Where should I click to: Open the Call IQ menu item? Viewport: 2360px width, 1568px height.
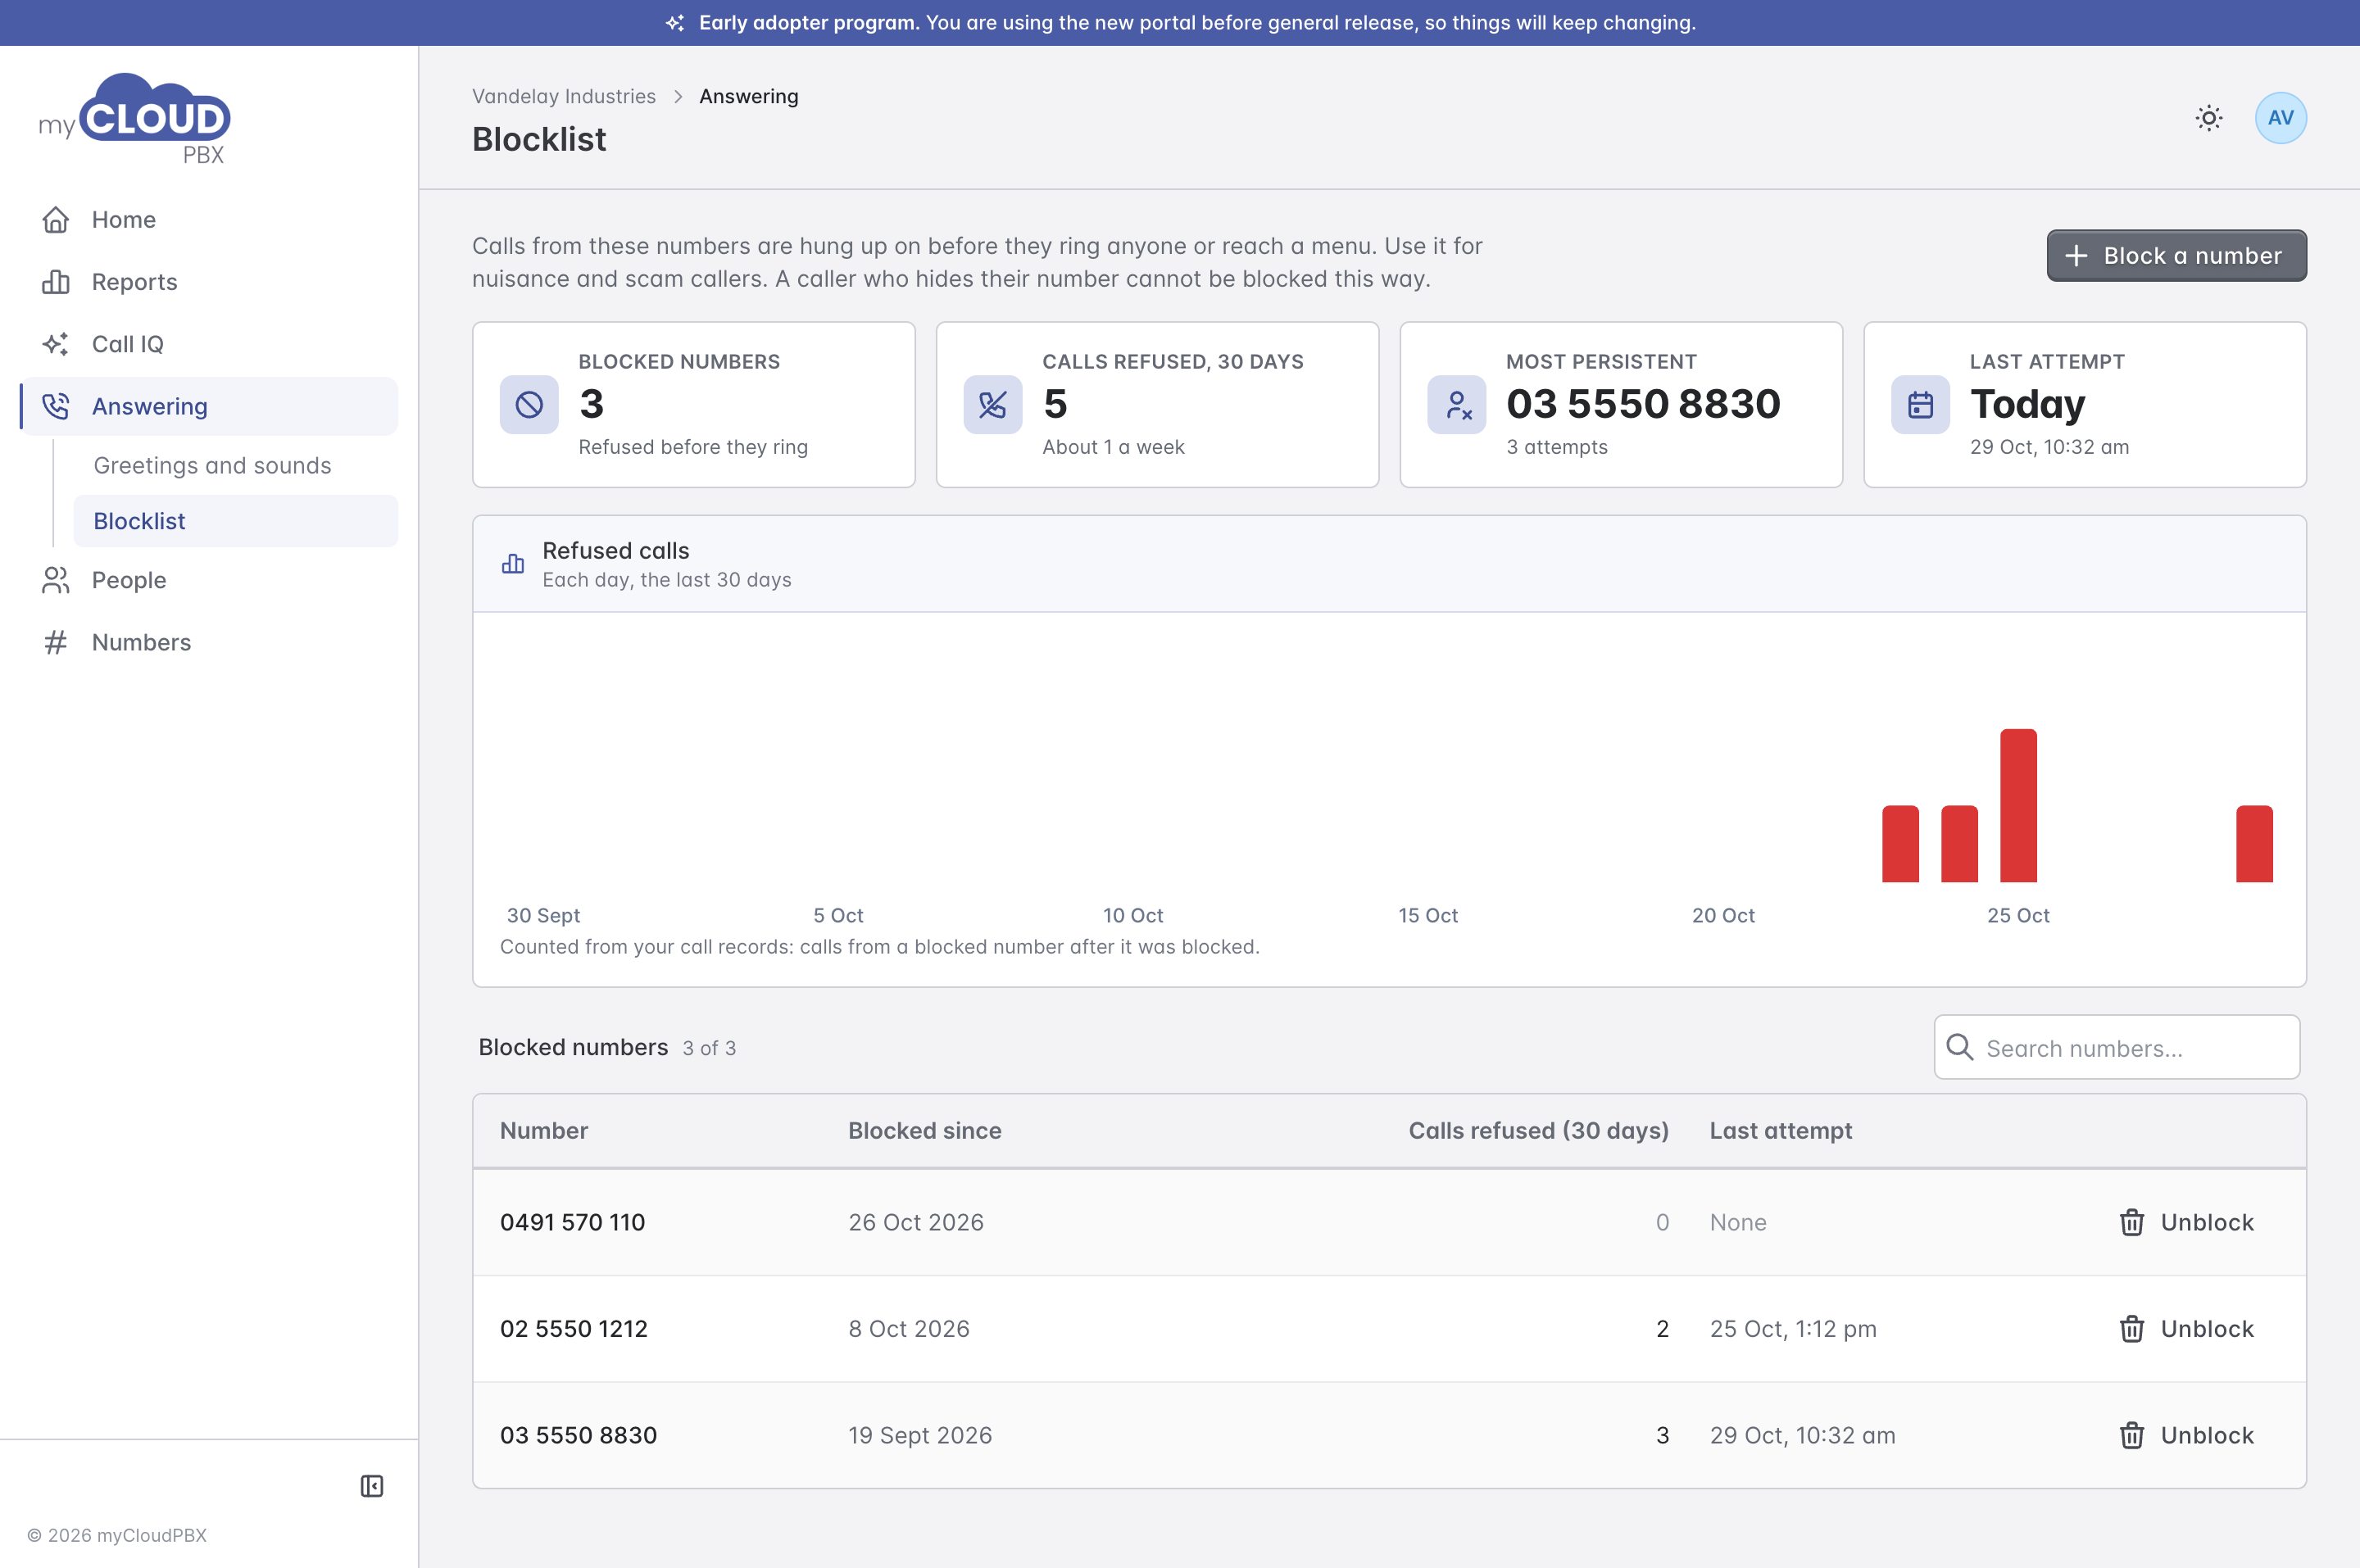tap(209, 344)
